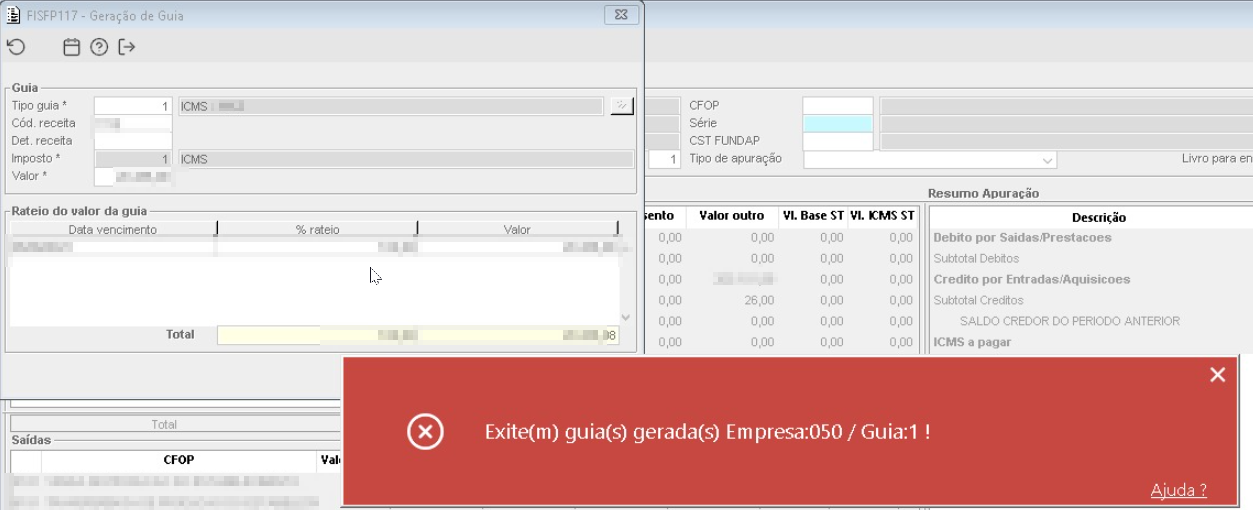Click the Data vencimento column header

[113, 229]
